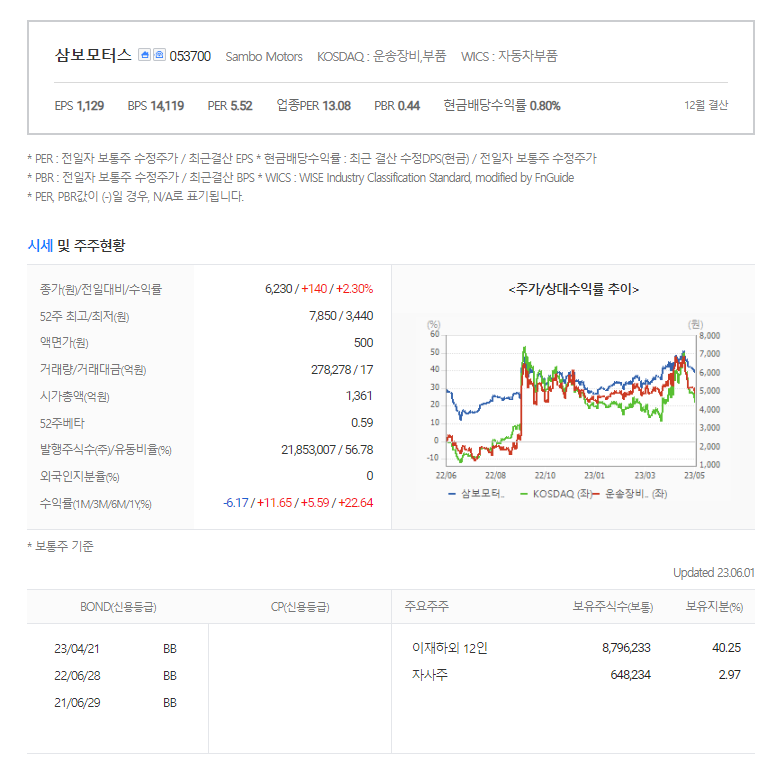Select the shareholder 이재하외 12인
Screen dimensions: 765x759
450,648
